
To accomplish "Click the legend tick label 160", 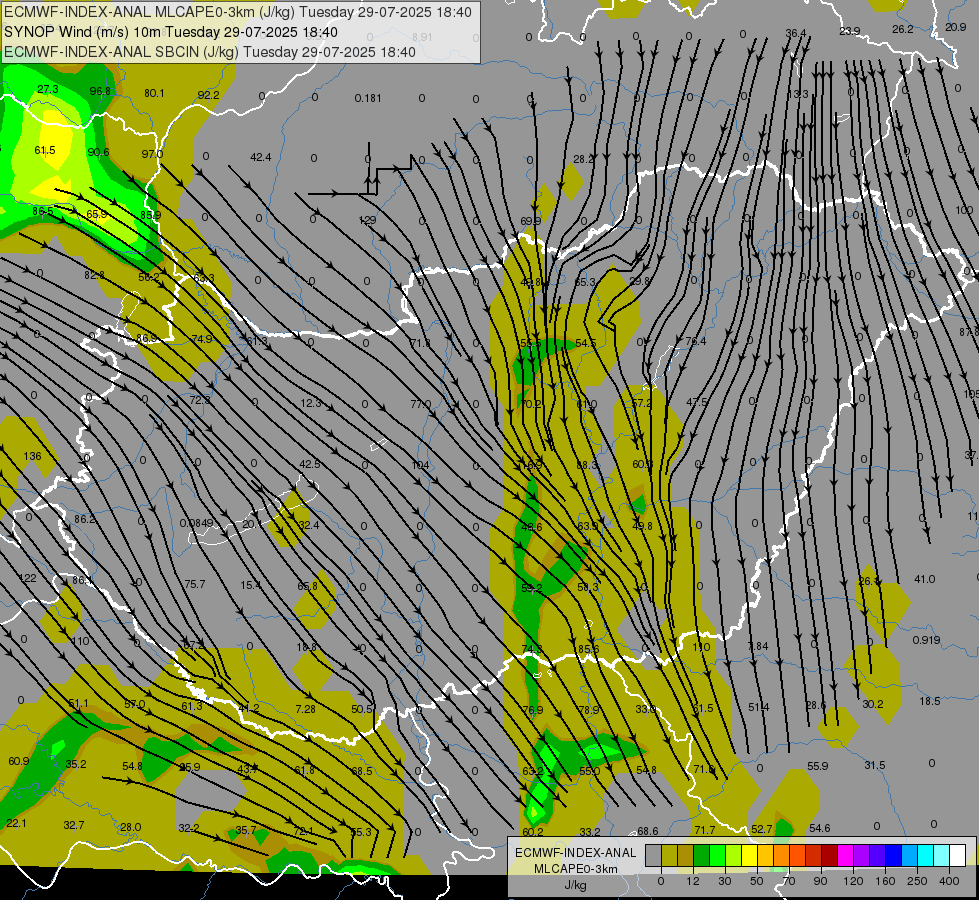I will tap(885, 881).
